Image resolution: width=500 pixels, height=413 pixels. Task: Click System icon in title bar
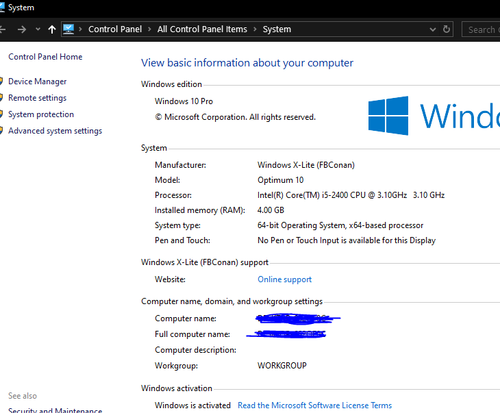coord(2,7)
